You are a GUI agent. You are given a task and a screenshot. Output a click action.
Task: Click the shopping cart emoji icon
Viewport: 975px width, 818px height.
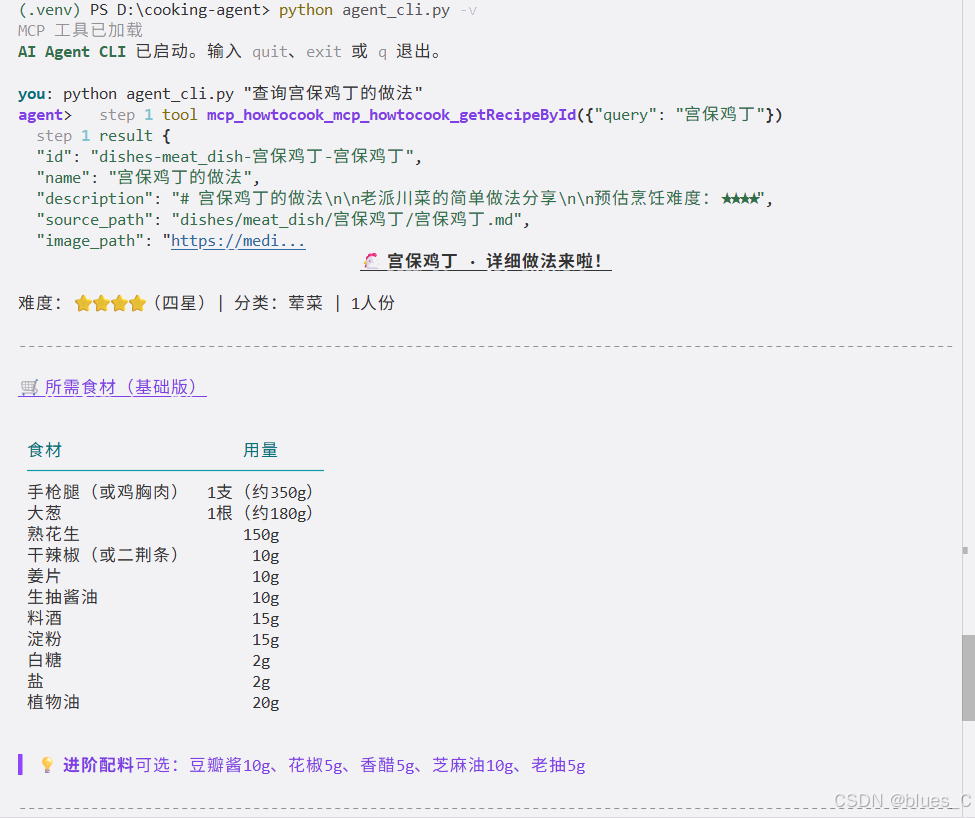(29, 388)
